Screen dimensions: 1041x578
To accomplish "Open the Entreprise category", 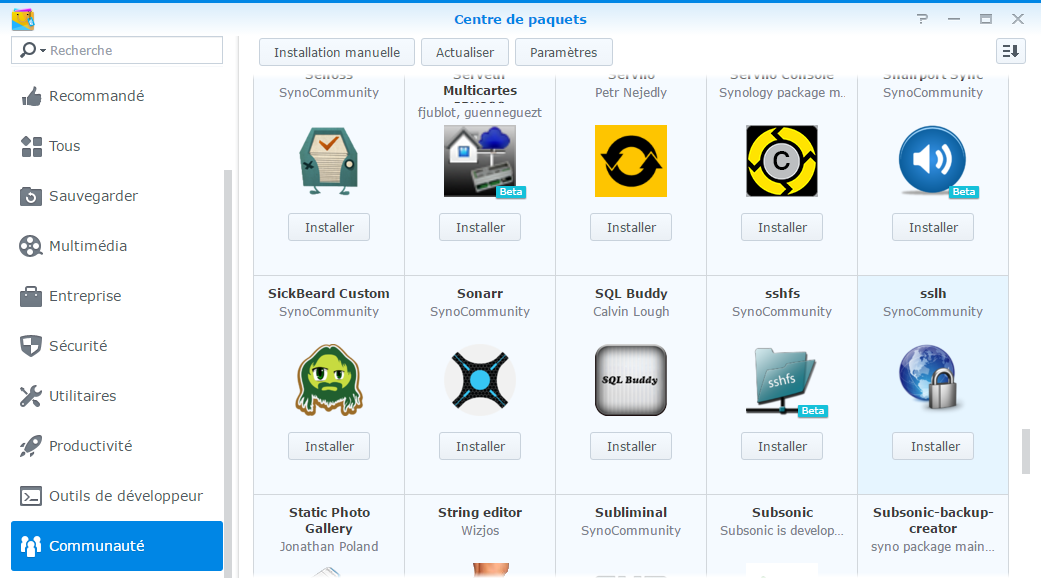I will coord(117,296).
